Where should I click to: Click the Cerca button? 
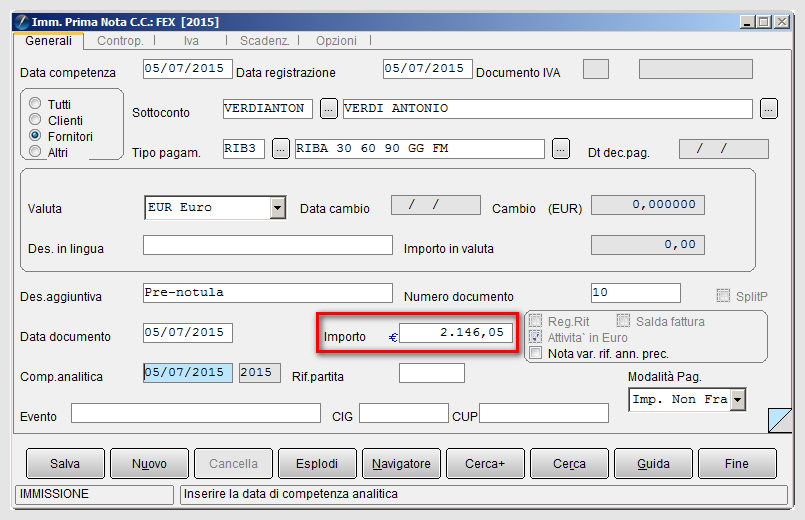tap(569, 464)
